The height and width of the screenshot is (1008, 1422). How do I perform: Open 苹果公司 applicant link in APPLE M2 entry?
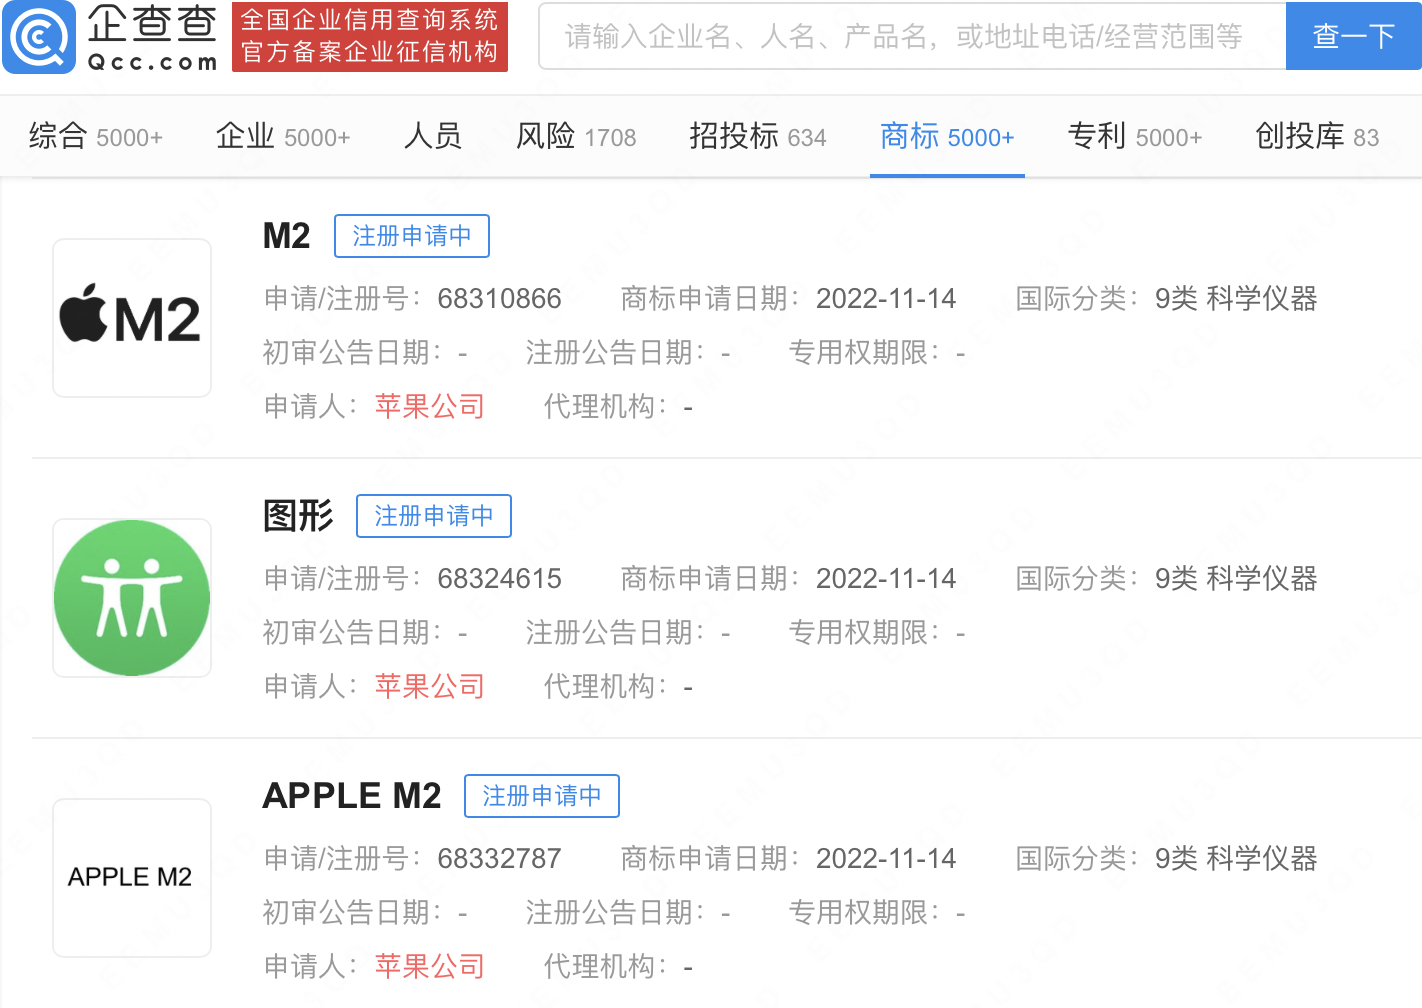coord(430,966)
